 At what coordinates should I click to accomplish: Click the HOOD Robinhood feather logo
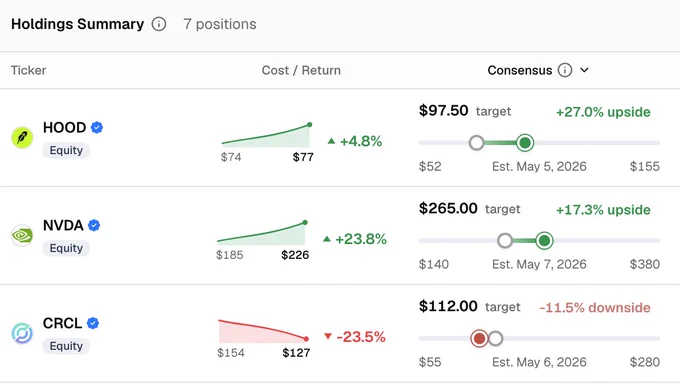pyautogui.click(x=22, y=138)
